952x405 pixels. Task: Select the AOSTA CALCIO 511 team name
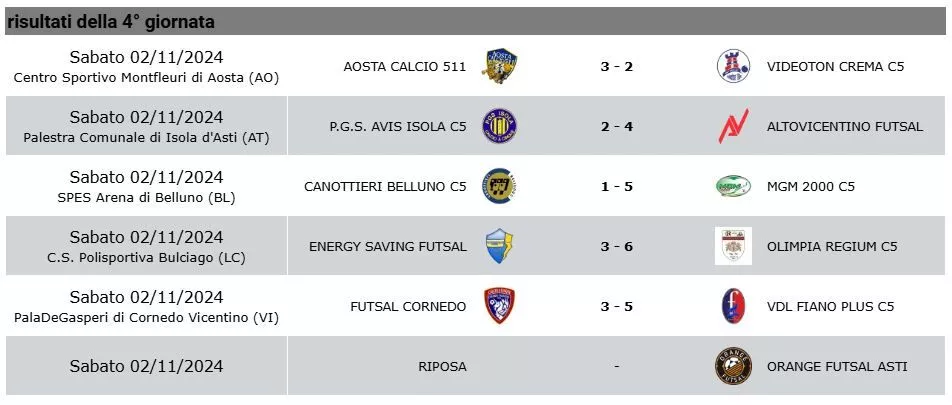pos(405,67)
